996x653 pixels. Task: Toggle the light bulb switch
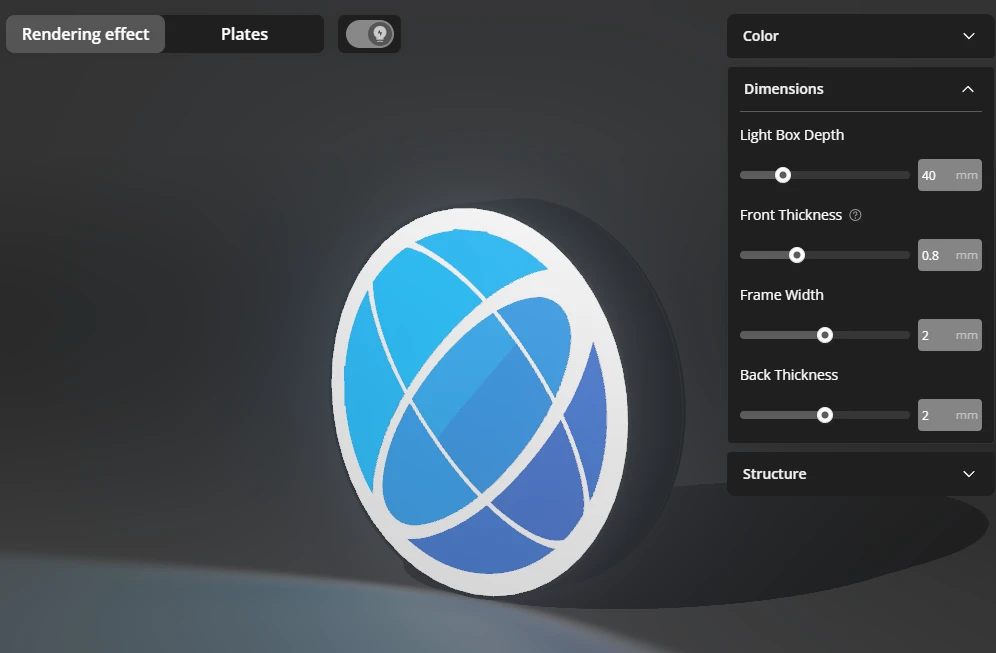coord(370,34)
